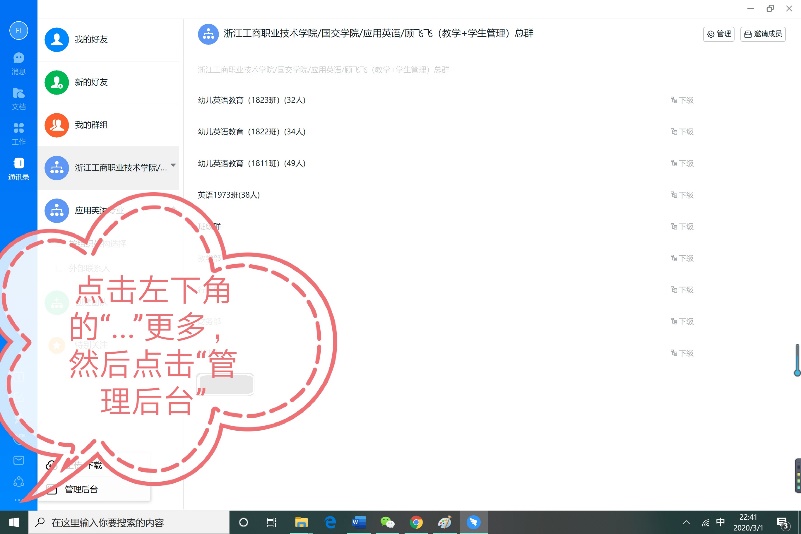Open the 工作 workbench sidebar icon
801x534 pixels.
(18, 132)
